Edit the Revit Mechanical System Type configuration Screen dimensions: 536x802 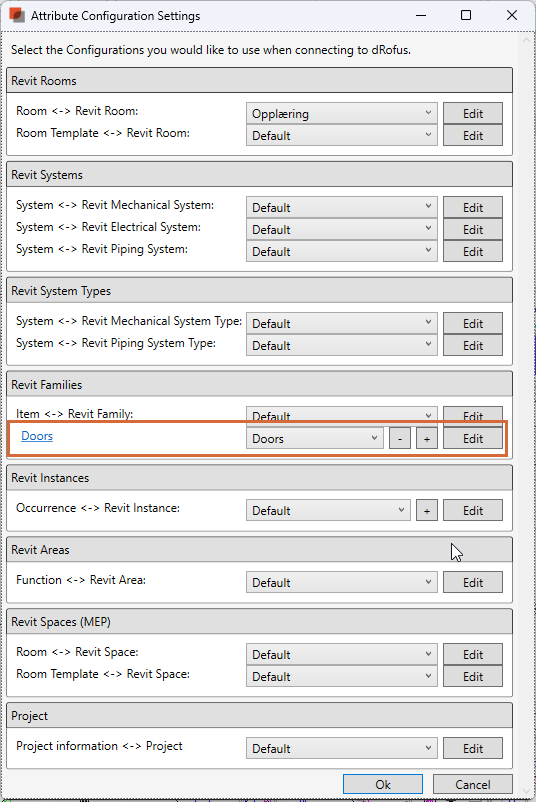point(473,324)
